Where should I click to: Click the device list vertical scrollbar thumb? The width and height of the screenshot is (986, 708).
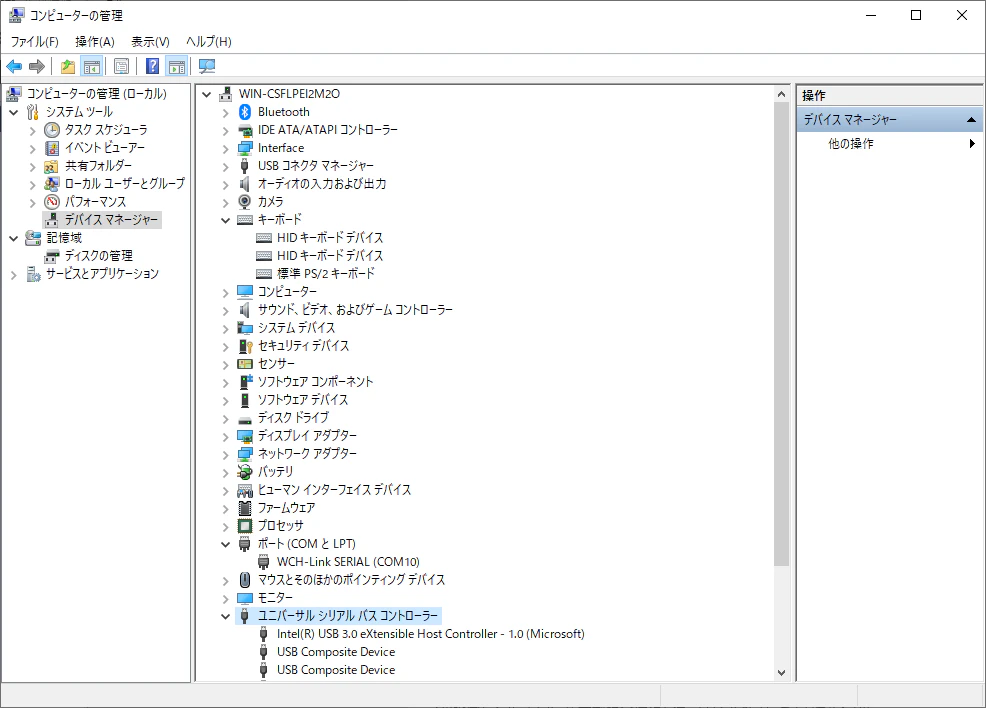[781, 334]
